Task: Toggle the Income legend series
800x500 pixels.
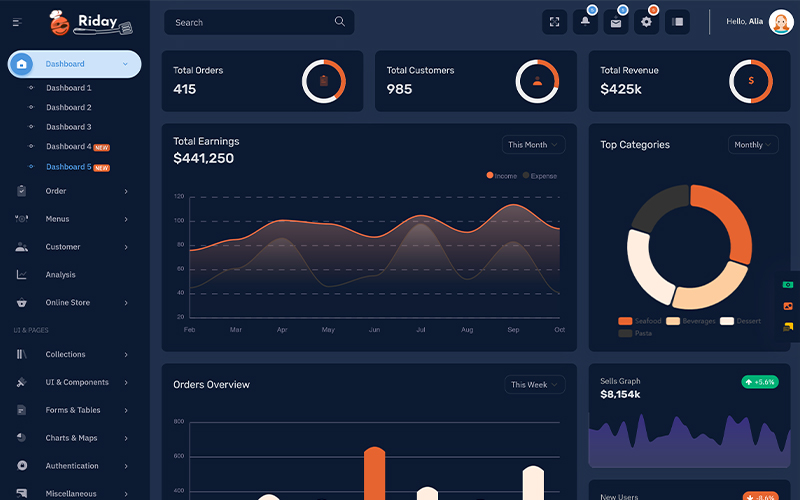Action: 502,176
